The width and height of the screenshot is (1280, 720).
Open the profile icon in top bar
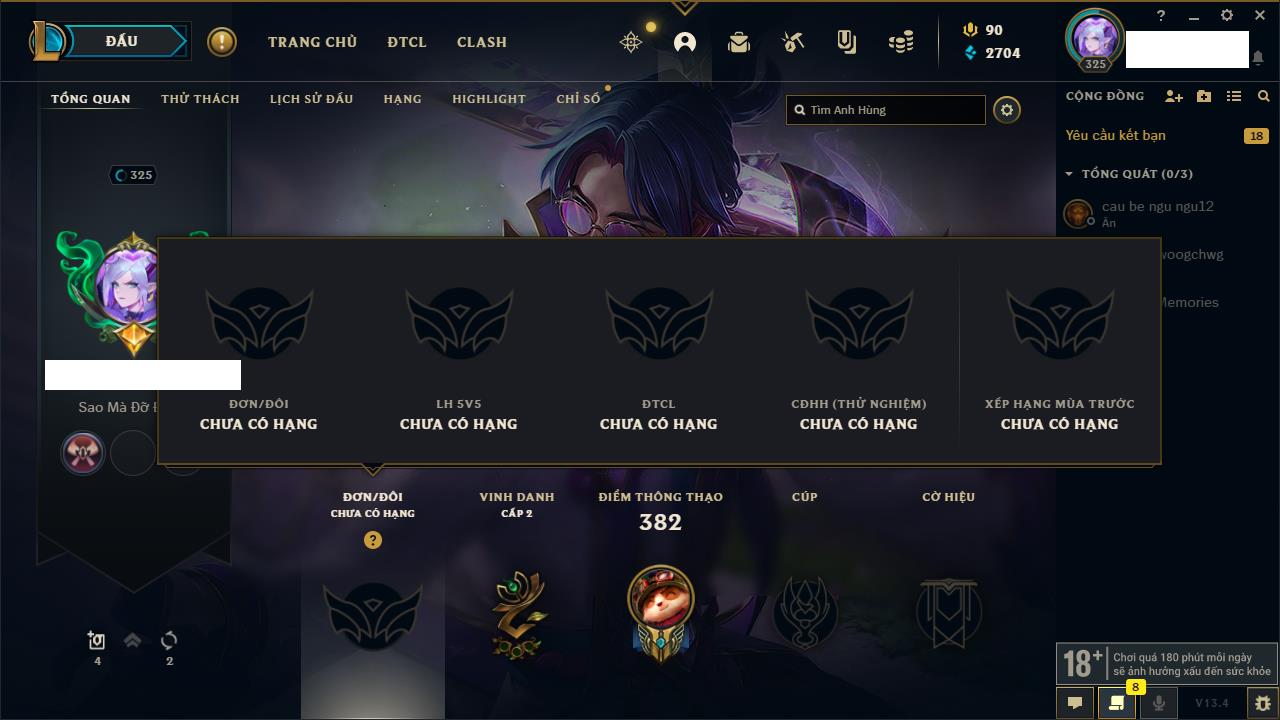pyautogui.click(x=685, y=42)
